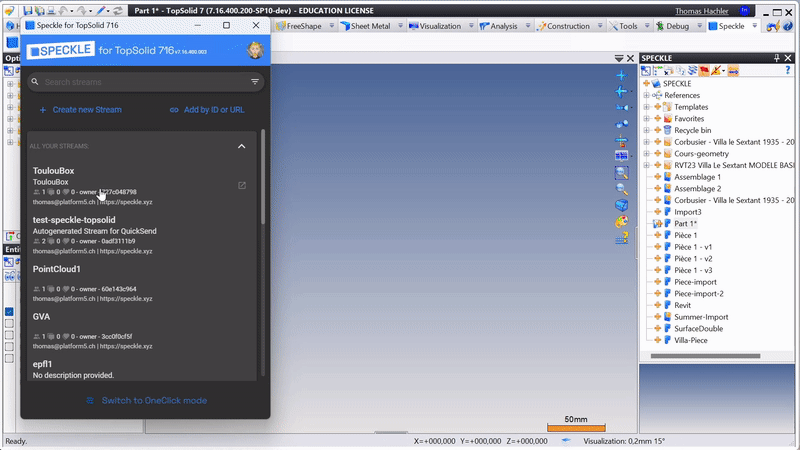Screen dimensions: 800x450
Task: Click the tree structure icon in SPECKLE toolbar
Action: (657, 70)
